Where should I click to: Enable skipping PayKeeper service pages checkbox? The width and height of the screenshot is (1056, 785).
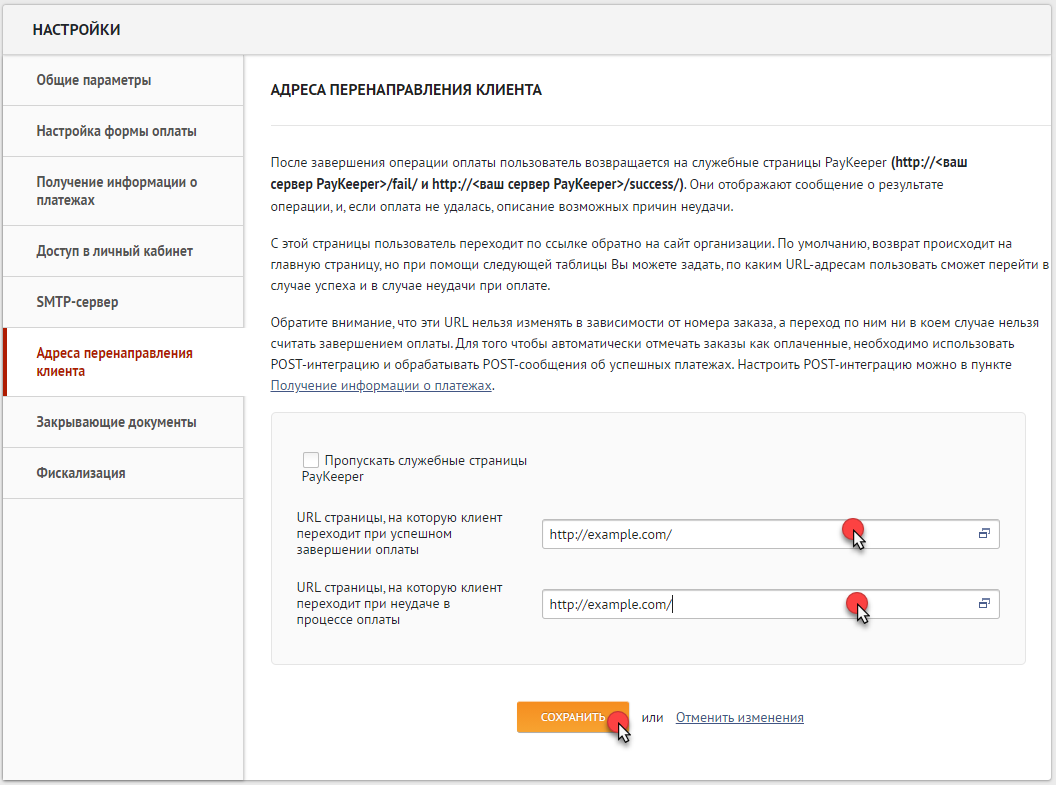click(x=311, y=460)
